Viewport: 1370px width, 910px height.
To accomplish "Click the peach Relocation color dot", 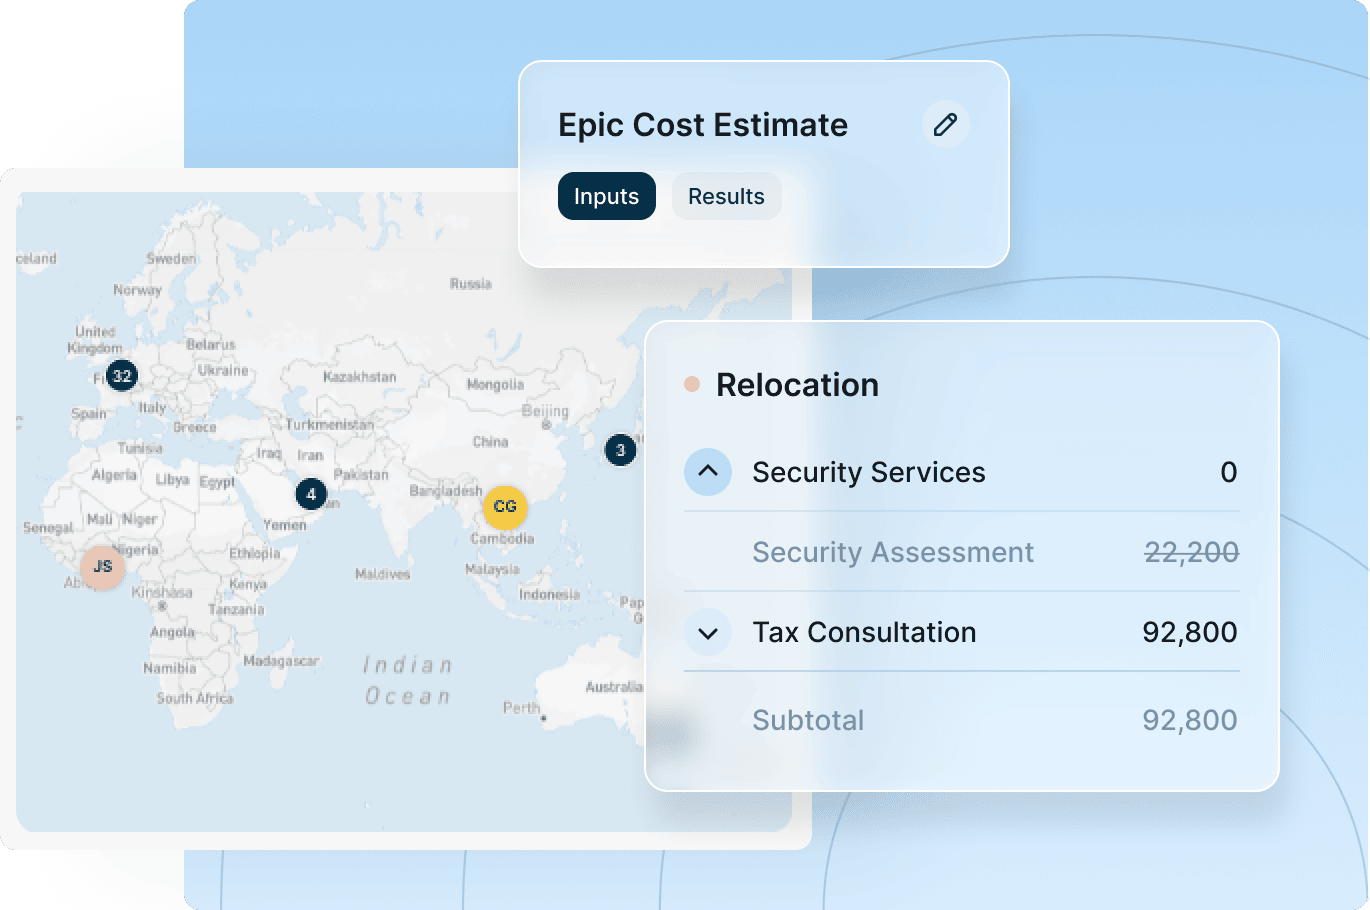I will pos(692,384).
